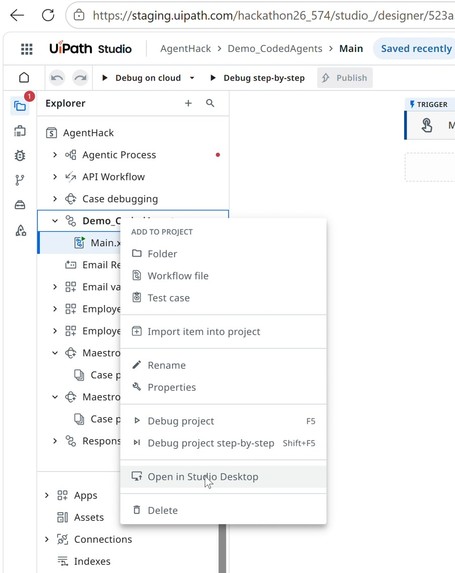Click the Saved recently status badge

tap(415, 49)
